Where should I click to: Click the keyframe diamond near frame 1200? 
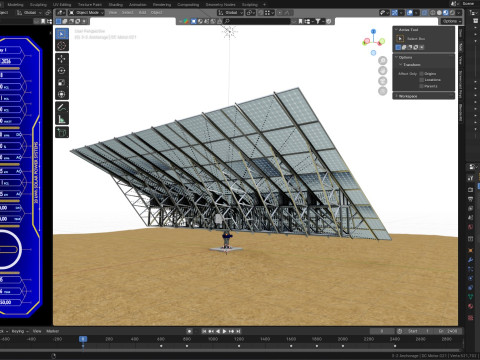[x=239, y=346]
